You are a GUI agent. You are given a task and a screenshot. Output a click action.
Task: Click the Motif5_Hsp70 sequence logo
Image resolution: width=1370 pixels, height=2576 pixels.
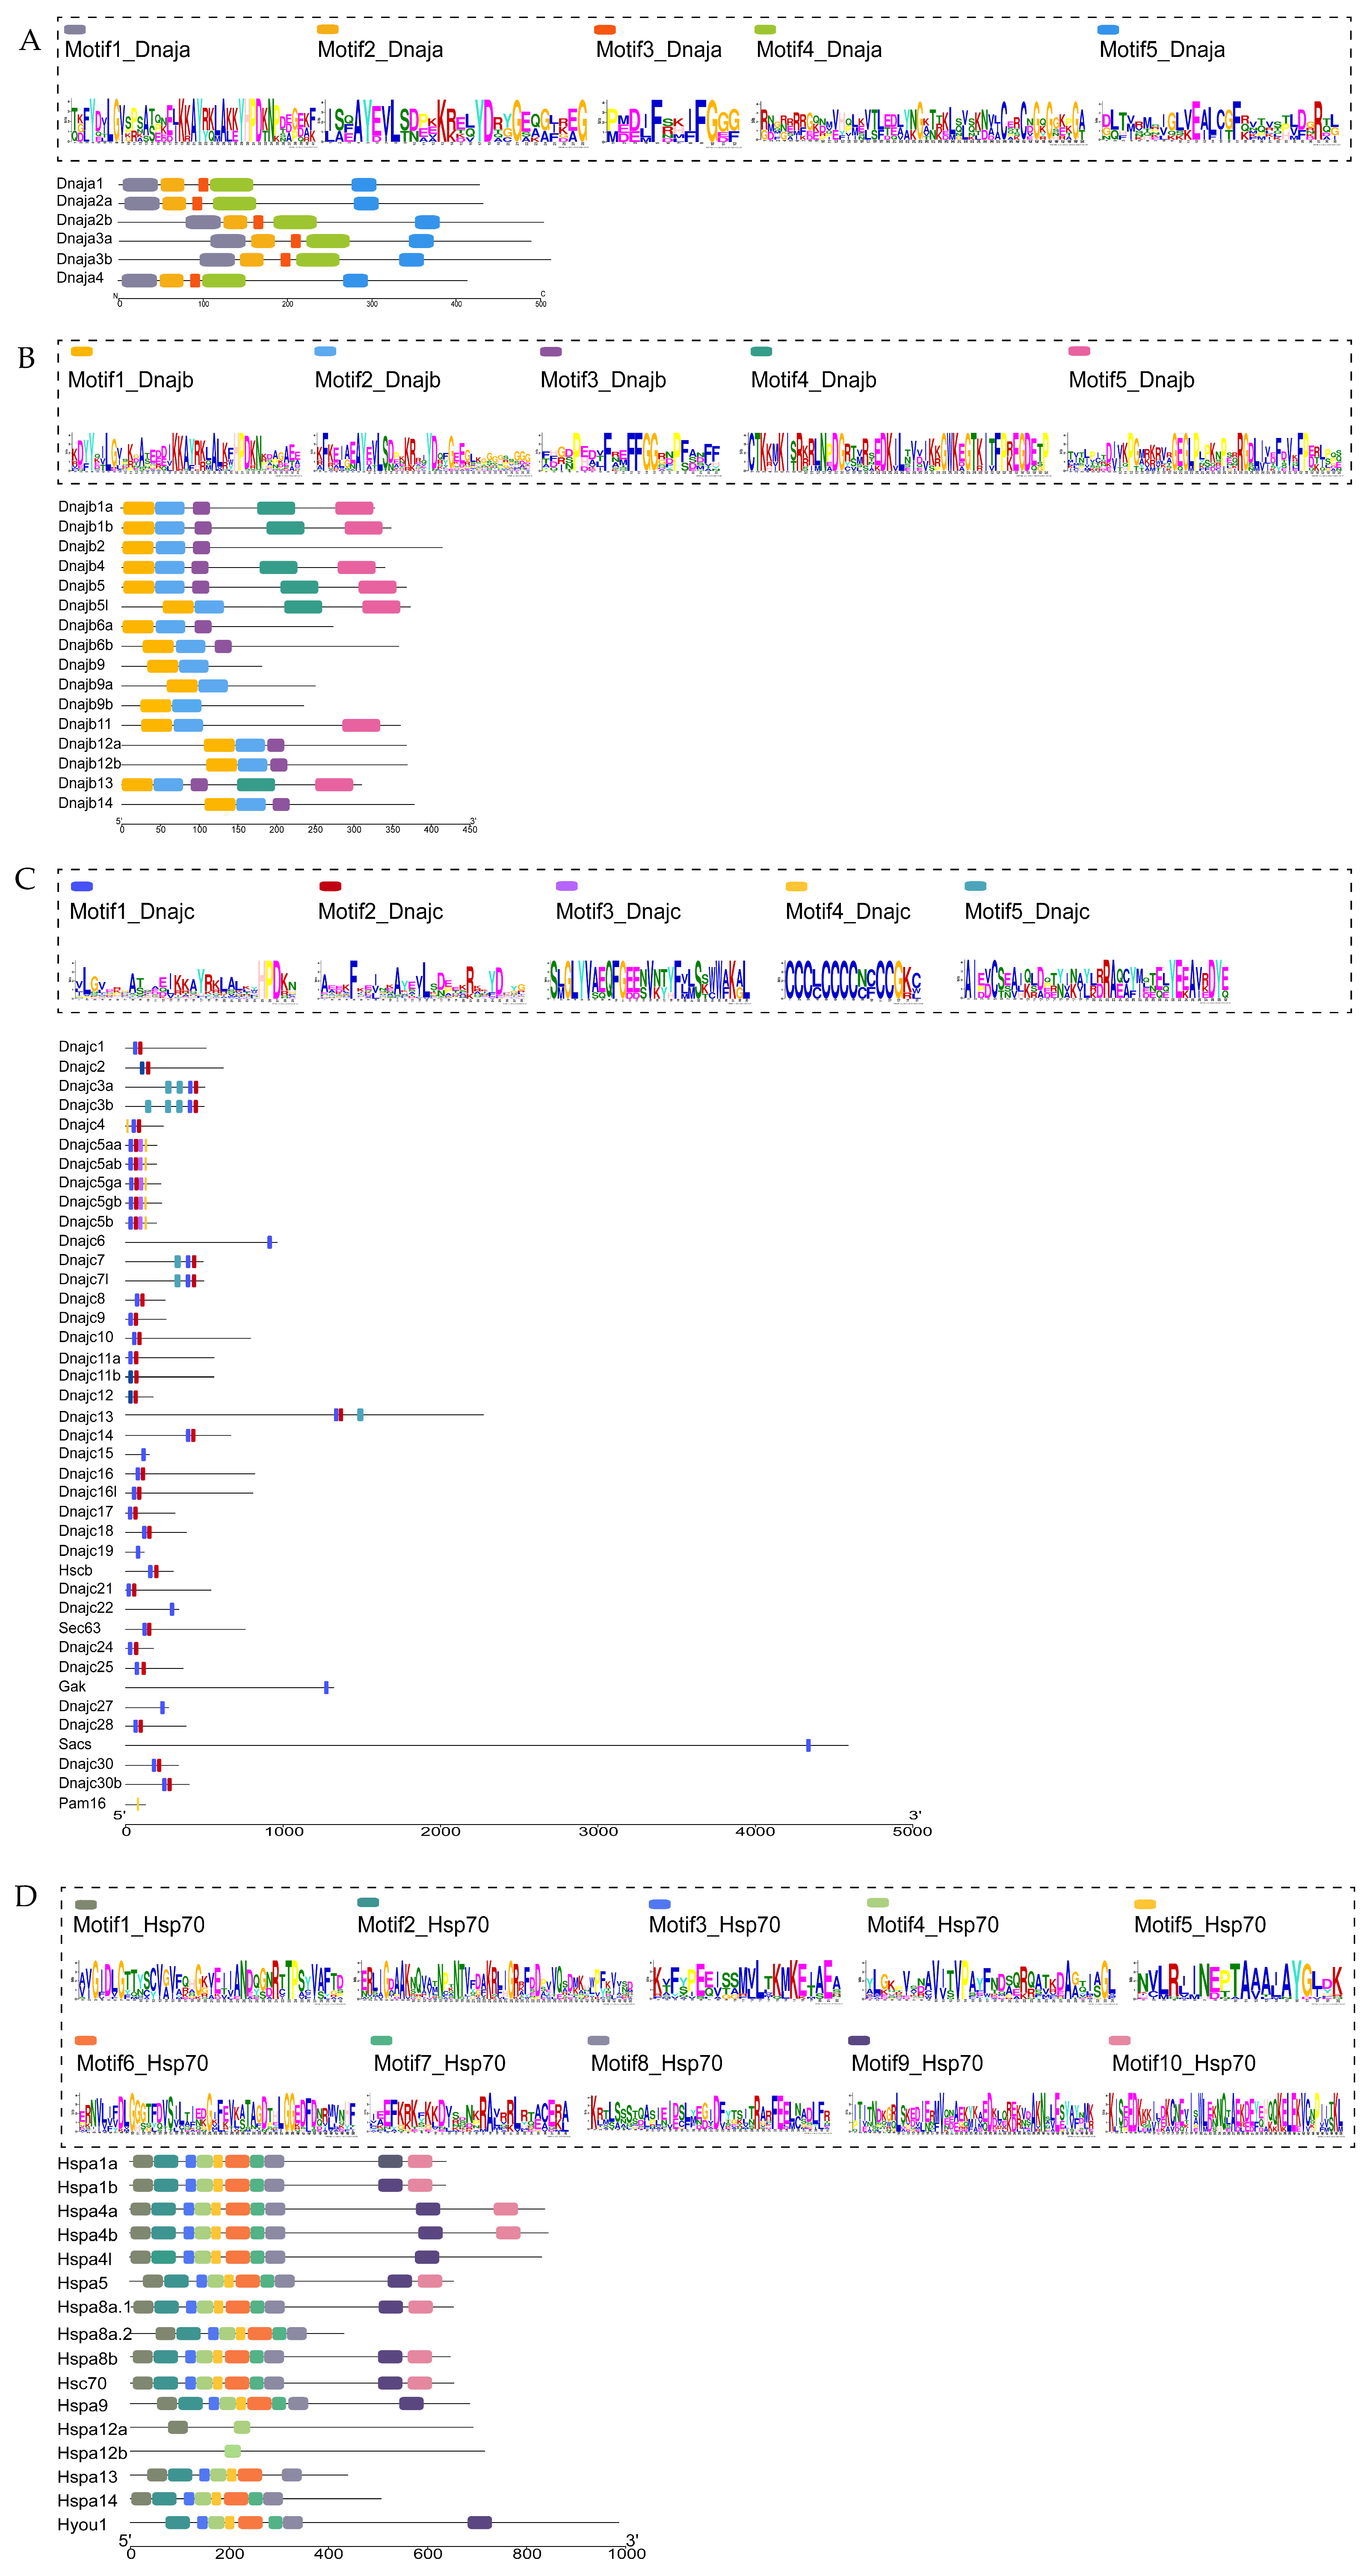[1238, 1981]
